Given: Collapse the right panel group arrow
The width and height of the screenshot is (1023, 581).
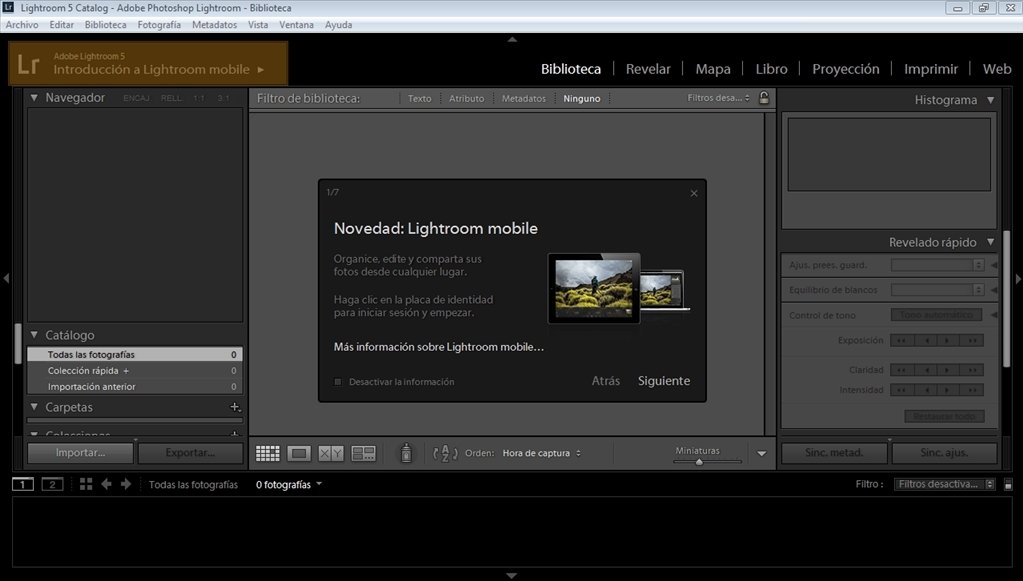Looking at the screenshot, I should point(1018,278).
